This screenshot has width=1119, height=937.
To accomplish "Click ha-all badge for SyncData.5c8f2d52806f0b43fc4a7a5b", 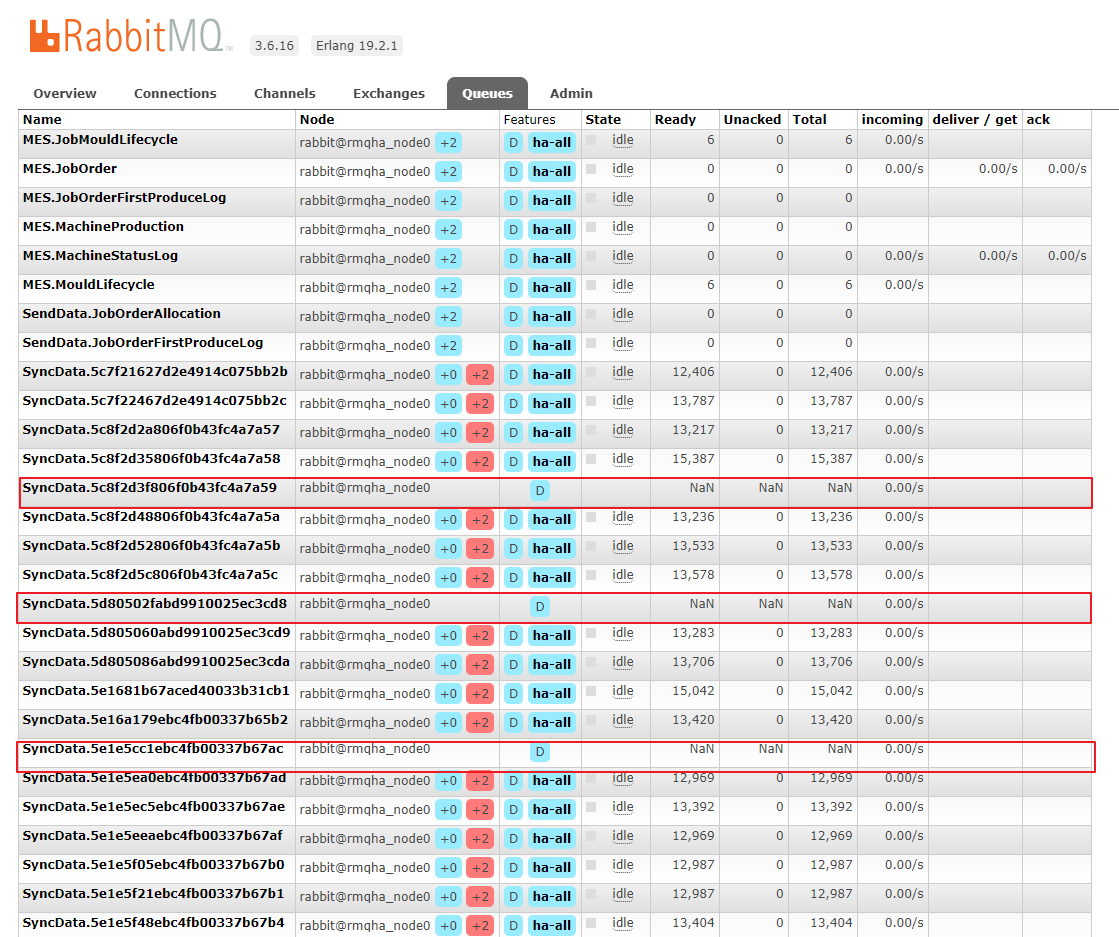I will [552, 549].
